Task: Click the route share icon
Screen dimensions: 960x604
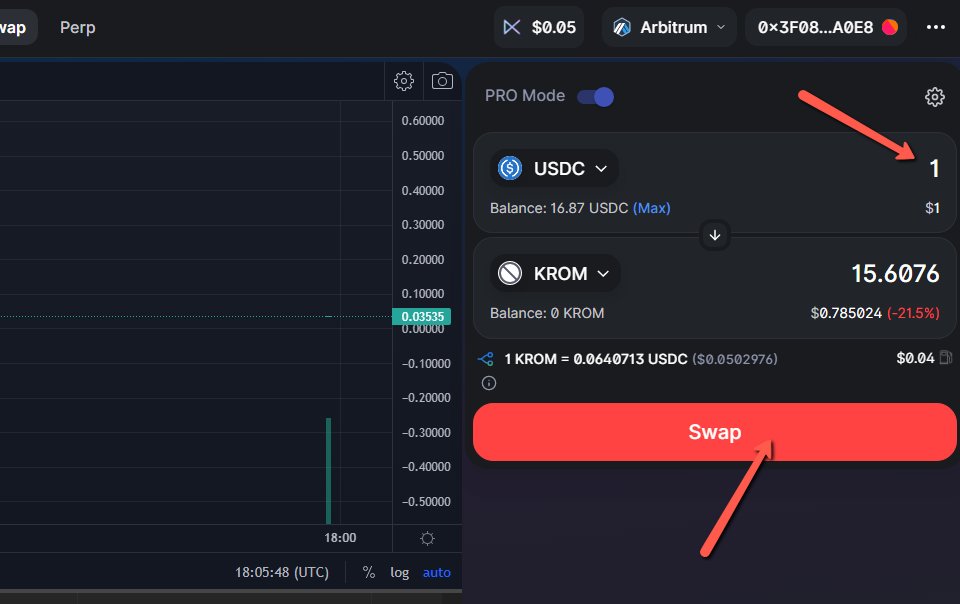Action: click(x=486, y=359)
